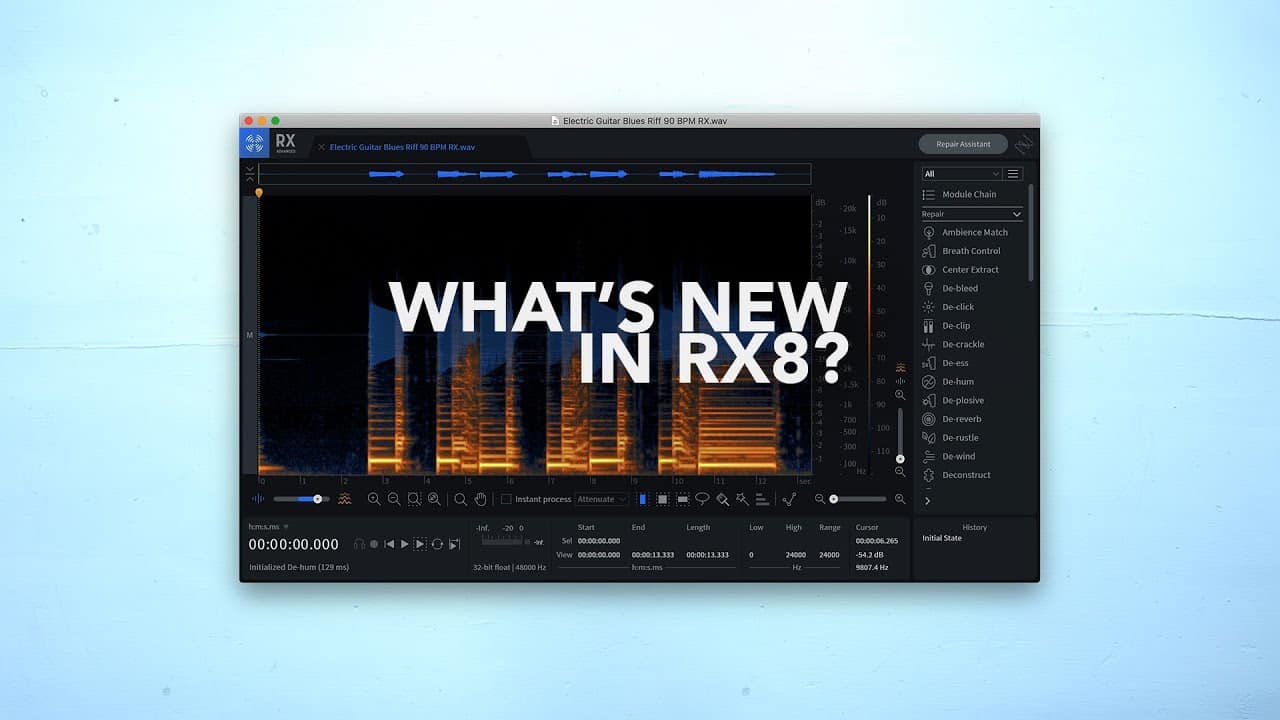The width and height of the screenshot is (1280, 720).
Task: Click the module list scrollbar
Action: click(1031, 232)
